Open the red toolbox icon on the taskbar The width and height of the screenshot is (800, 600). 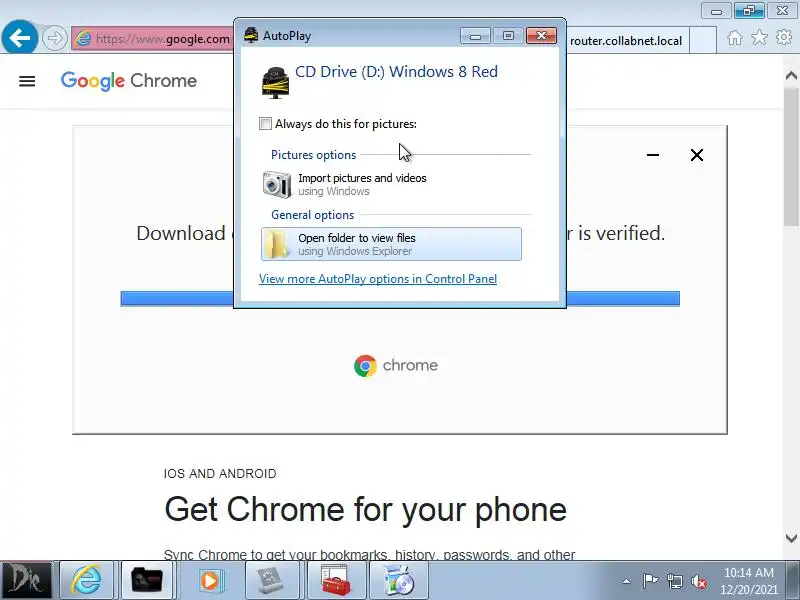[x=336, y=580]
